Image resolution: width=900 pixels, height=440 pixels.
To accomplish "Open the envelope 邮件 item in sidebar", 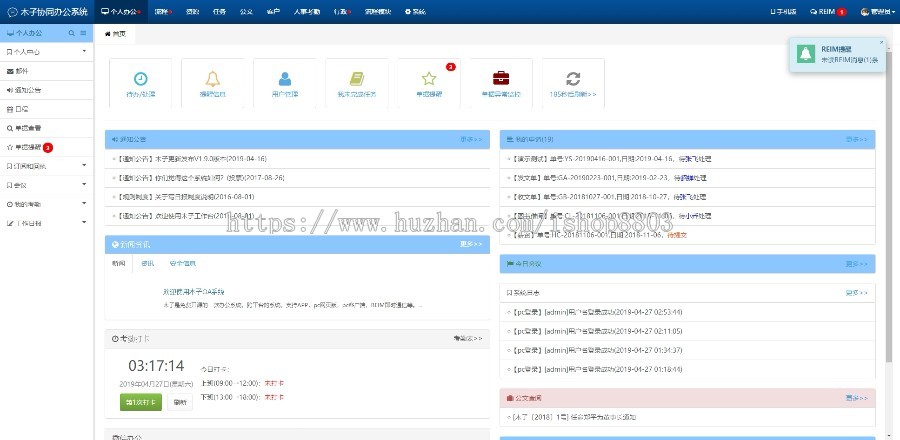I will [x=46, y=71].
